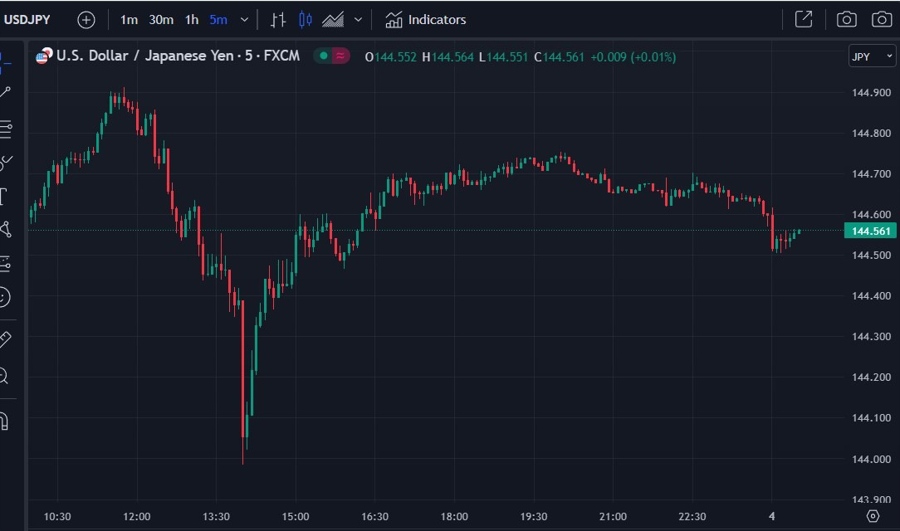This screenshot has width=900, height=531.
Task: Select the 5m timeframe
Action: click(x=218, y=20)
